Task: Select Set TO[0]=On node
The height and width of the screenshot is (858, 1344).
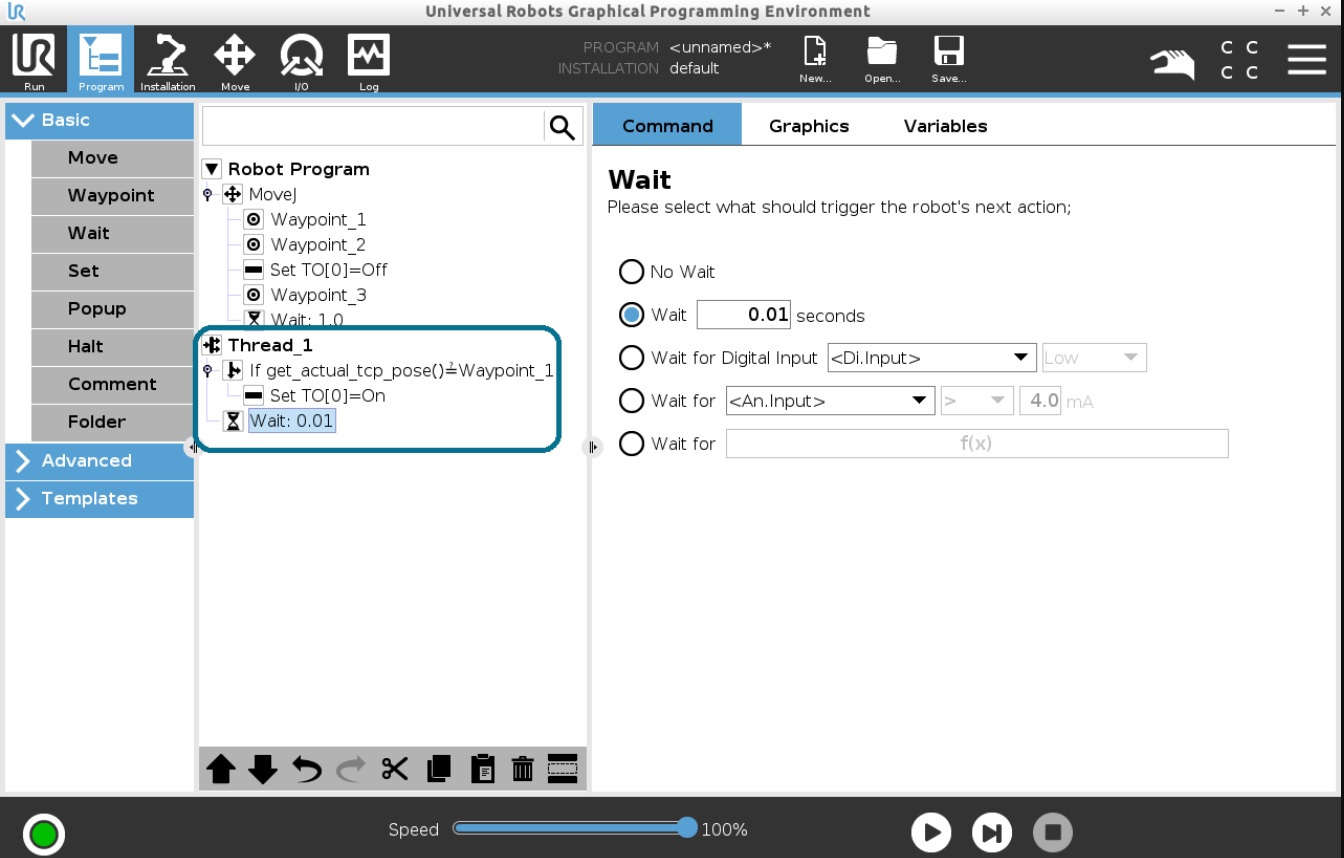Action: pos(327,396)
